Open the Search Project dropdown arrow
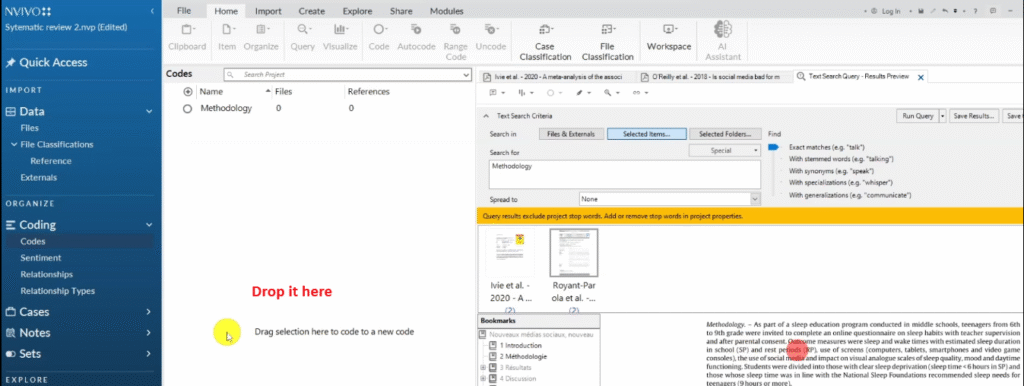1024x386 pixels. 466,75
